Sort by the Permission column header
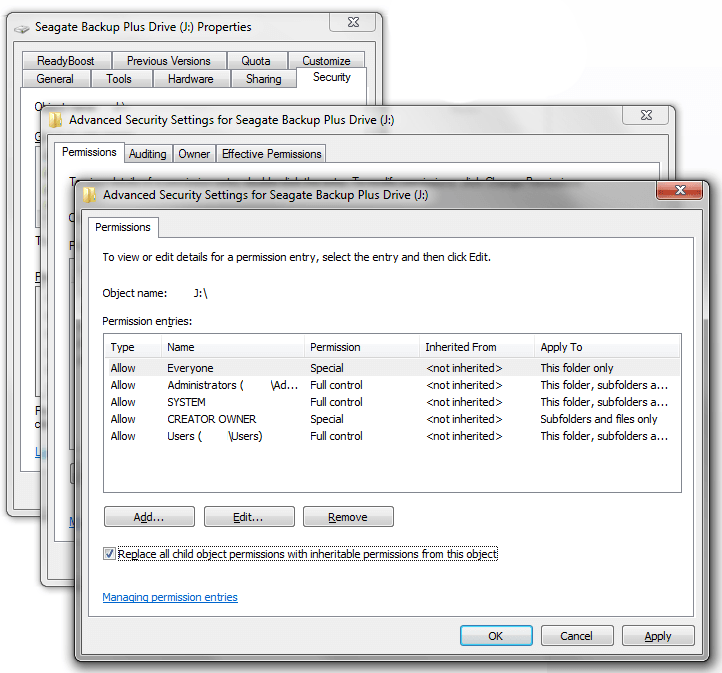Screen dimensions: 722x673 pyautogui.click(x=361, y=347)
